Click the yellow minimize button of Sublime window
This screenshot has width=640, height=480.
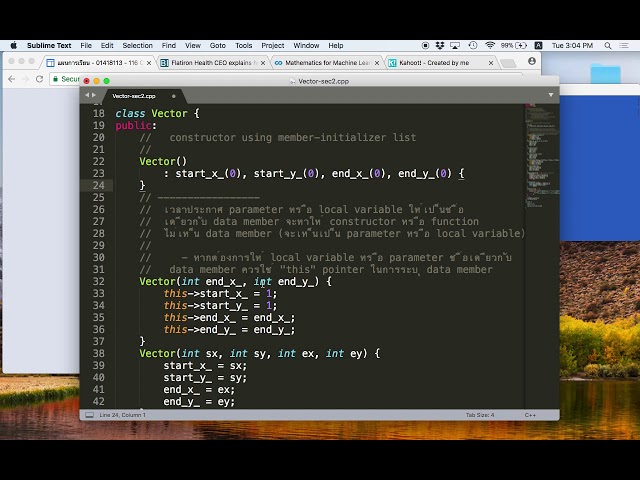click(96, 81)
